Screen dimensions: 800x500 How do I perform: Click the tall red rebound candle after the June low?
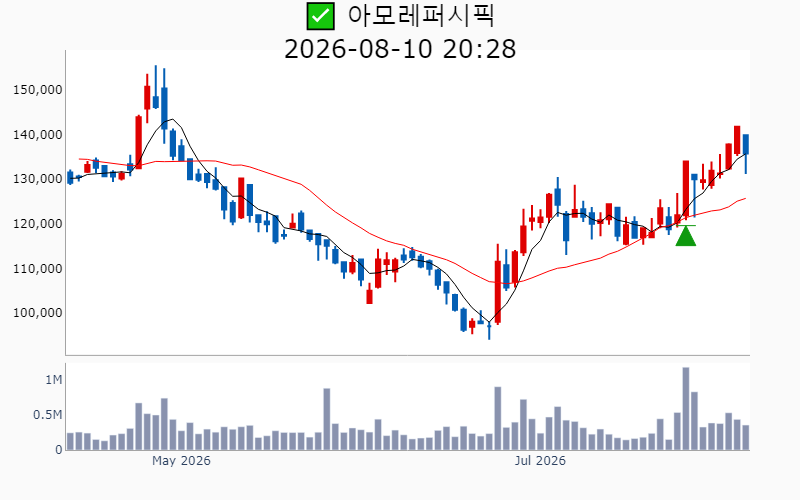(x=497, y=284)
